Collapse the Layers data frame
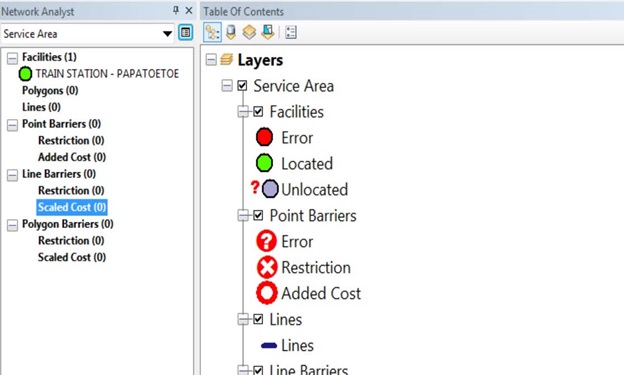Screen dimensions: 624x375 click(x=211, y=60)
